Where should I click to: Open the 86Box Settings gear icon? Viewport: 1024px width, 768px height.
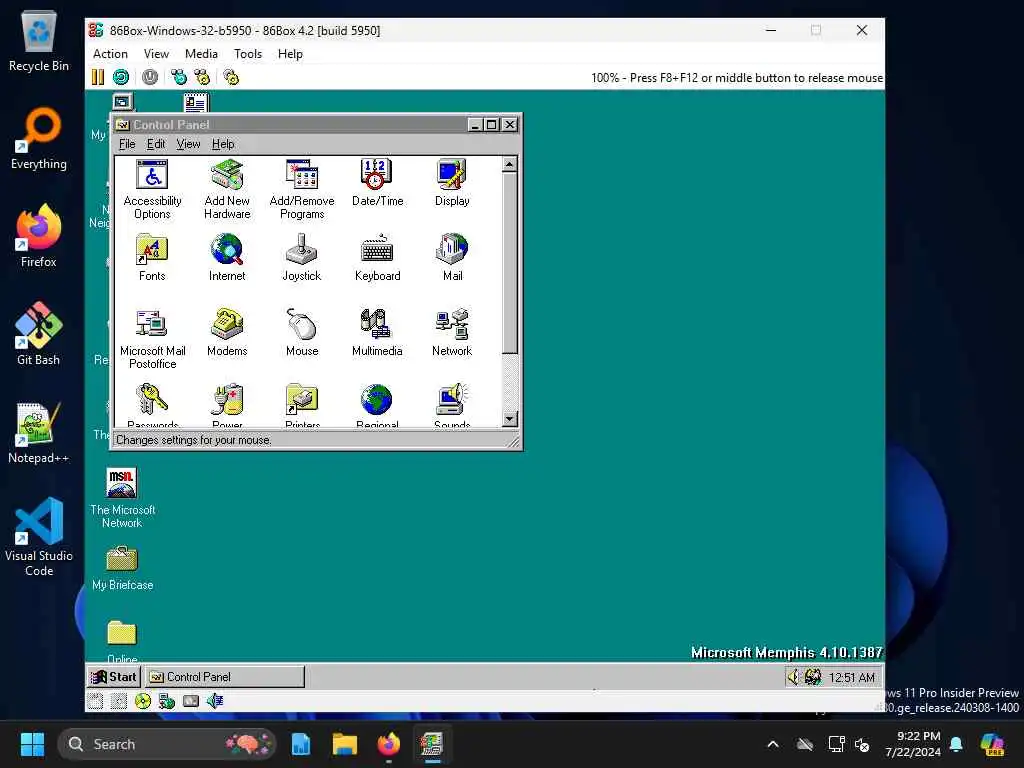pyautogui.click(x=231, y=77)
